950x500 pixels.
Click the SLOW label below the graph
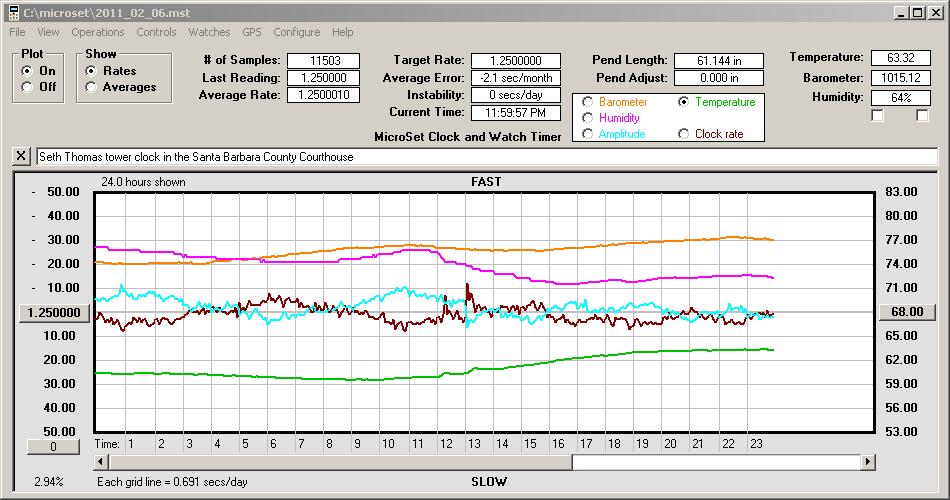488,482
